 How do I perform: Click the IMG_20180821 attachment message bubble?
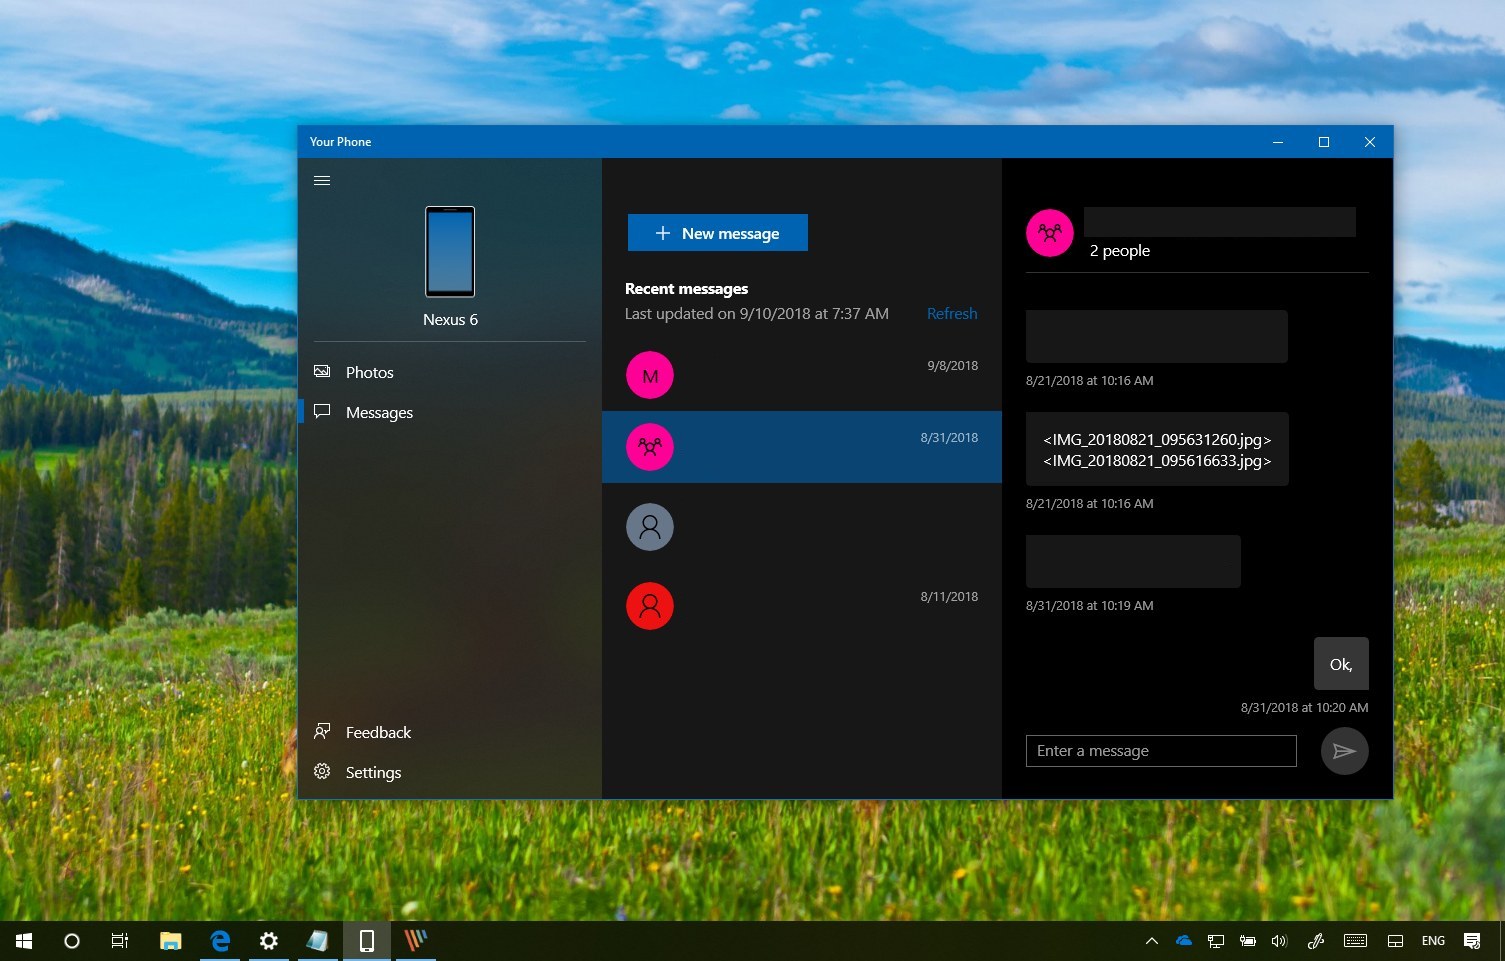point(1156,450)
